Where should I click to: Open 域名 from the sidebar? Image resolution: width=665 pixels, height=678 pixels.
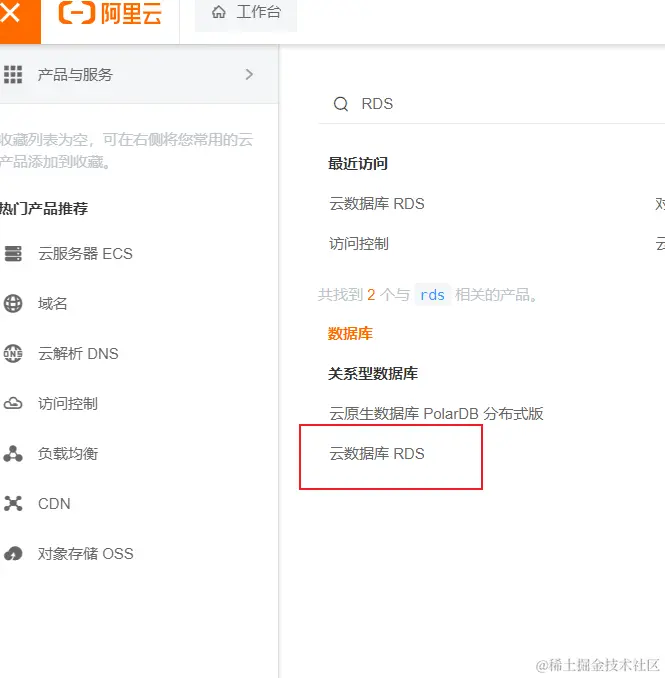point(52,304)
